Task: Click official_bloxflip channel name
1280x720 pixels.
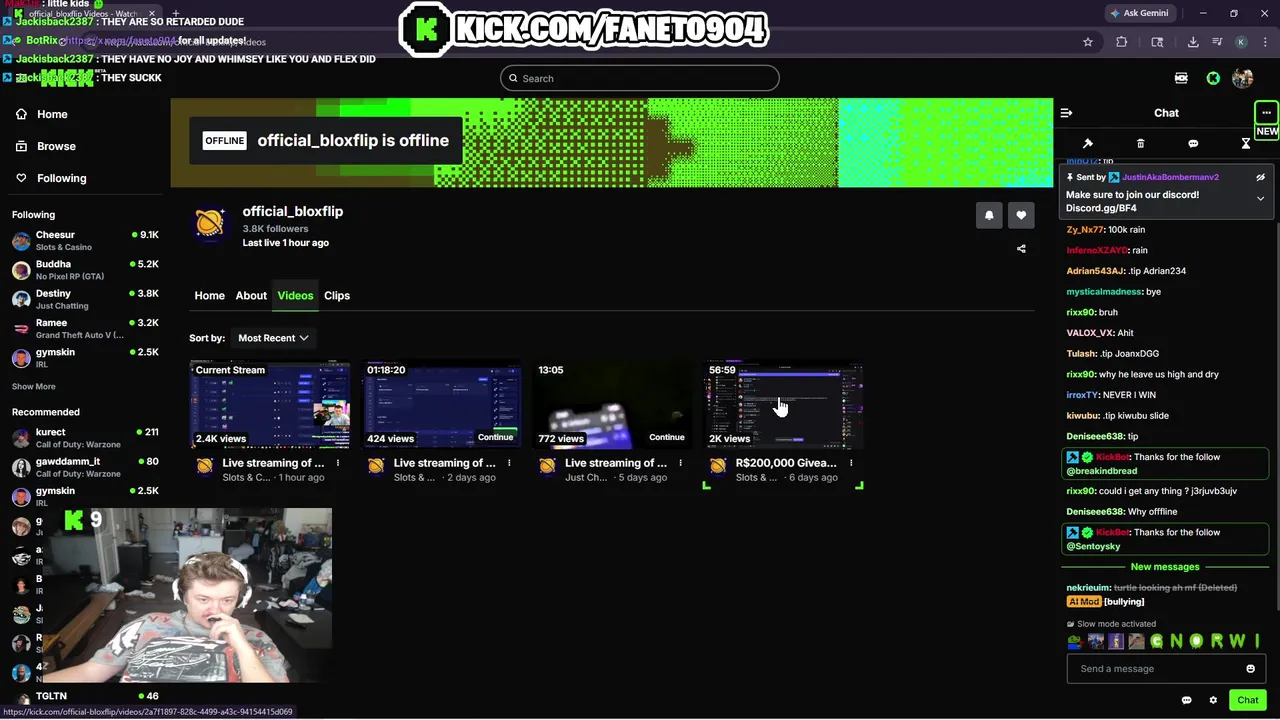Action: [292, 211]
